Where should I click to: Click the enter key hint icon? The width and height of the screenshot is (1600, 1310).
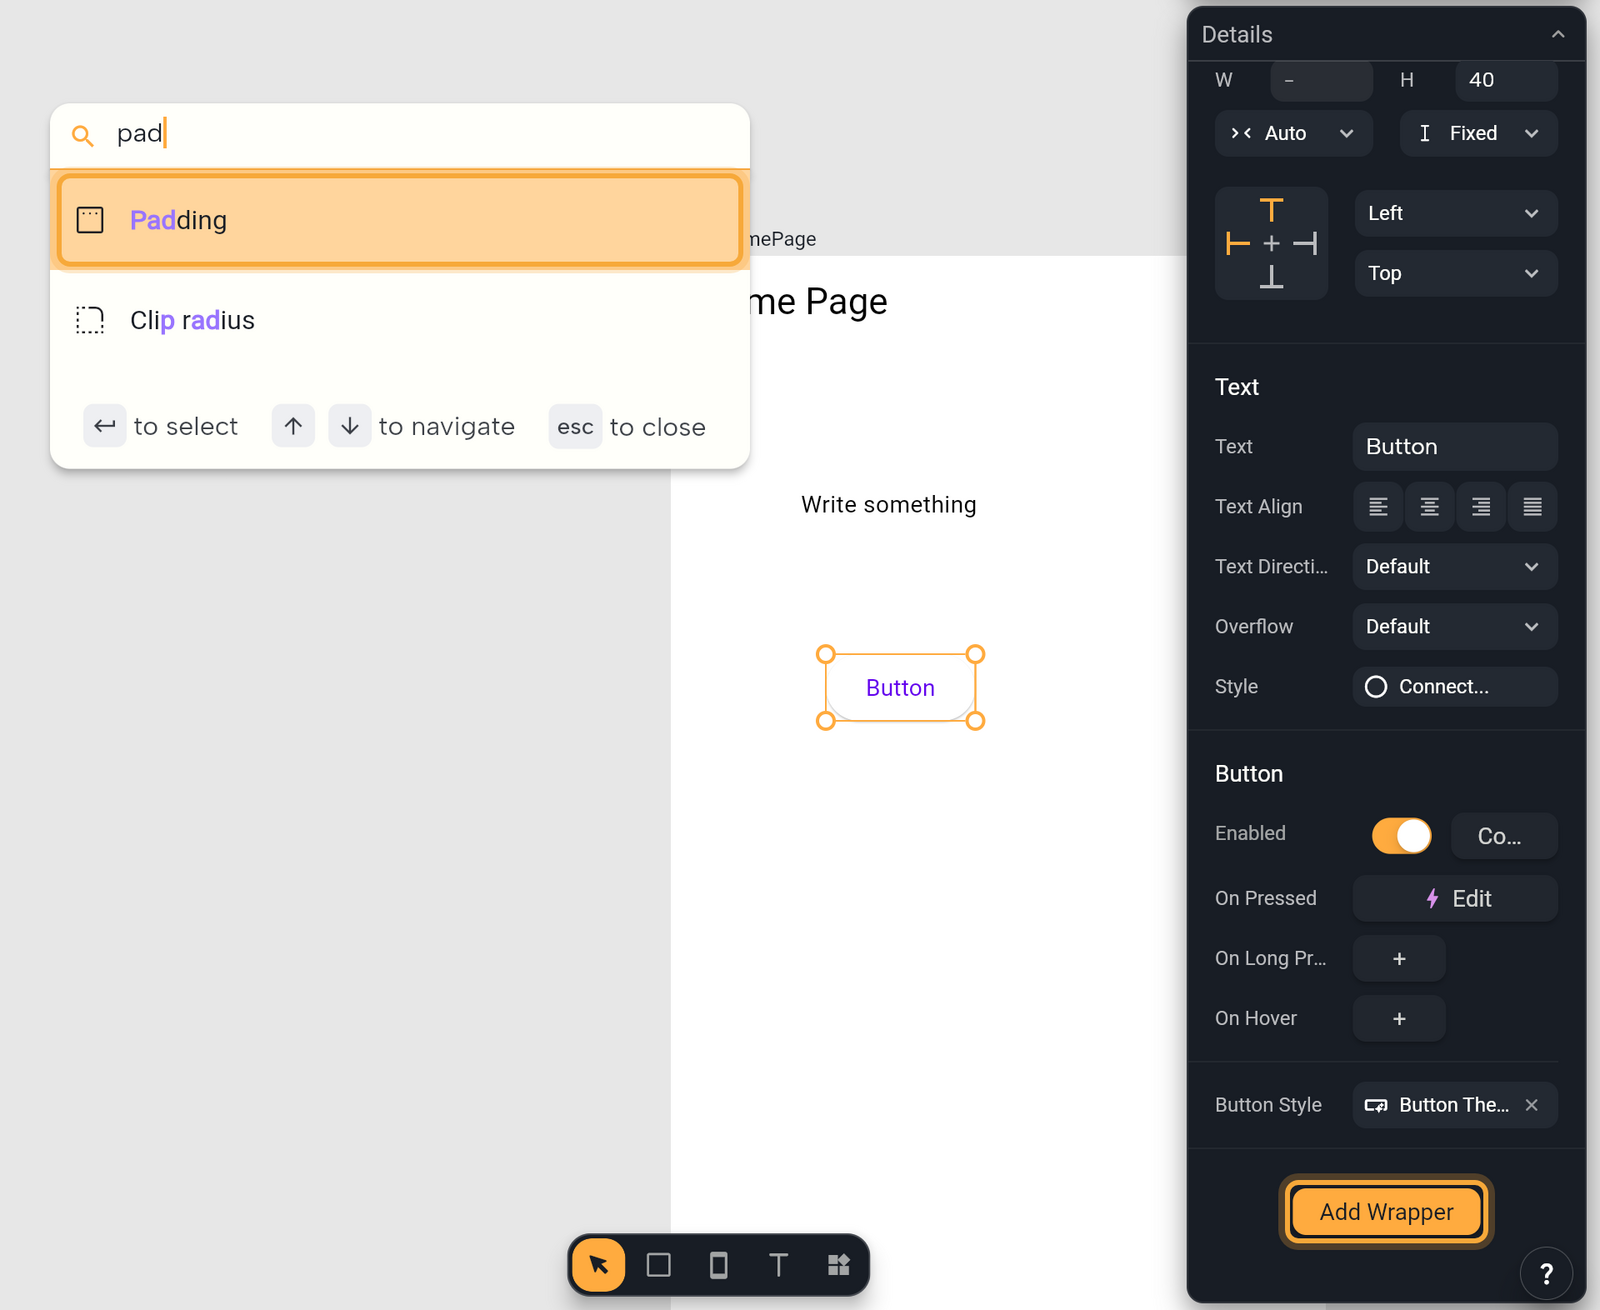pos(105,426)
